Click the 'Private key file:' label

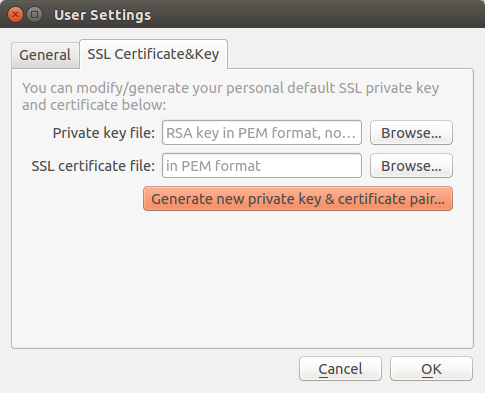(104, 133)
